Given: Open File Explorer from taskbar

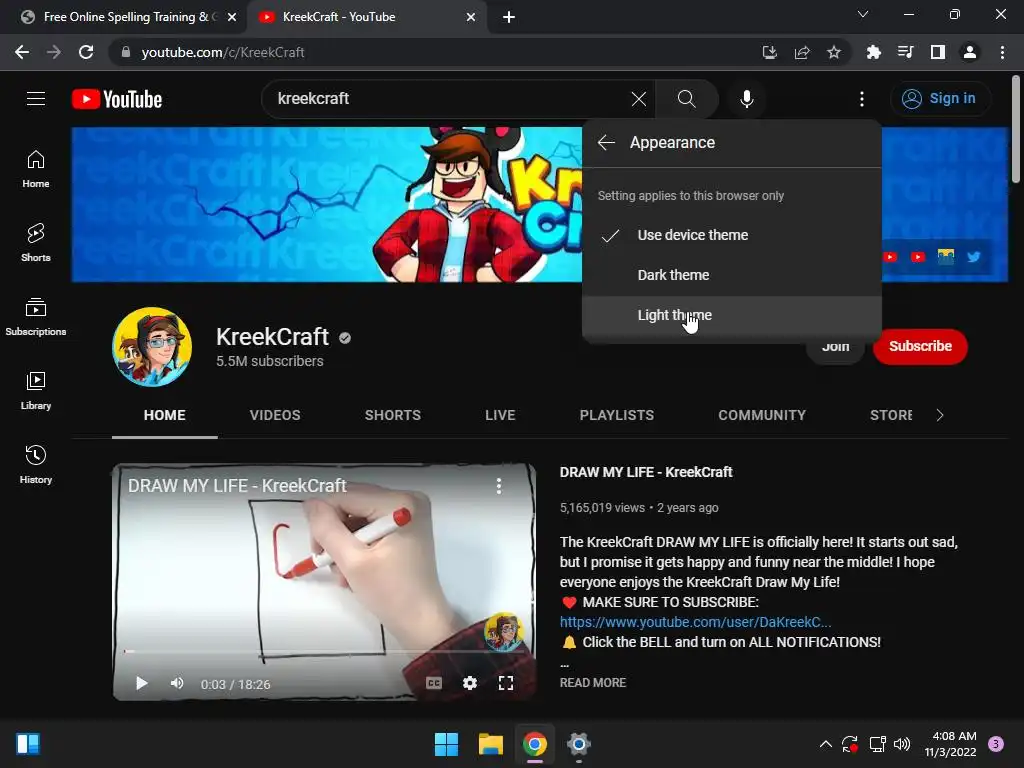Looking at the screenshot, I should coord(490,744).
